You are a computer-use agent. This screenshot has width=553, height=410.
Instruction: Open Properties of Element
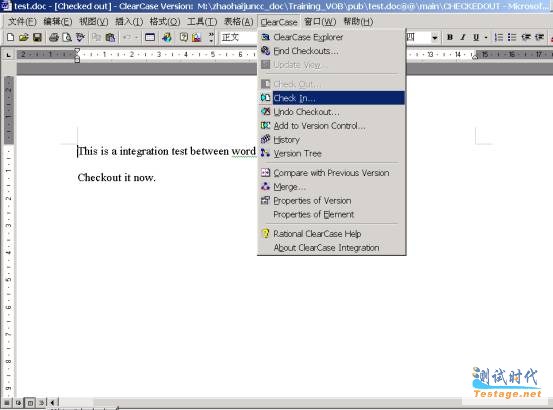click(332, 214)
